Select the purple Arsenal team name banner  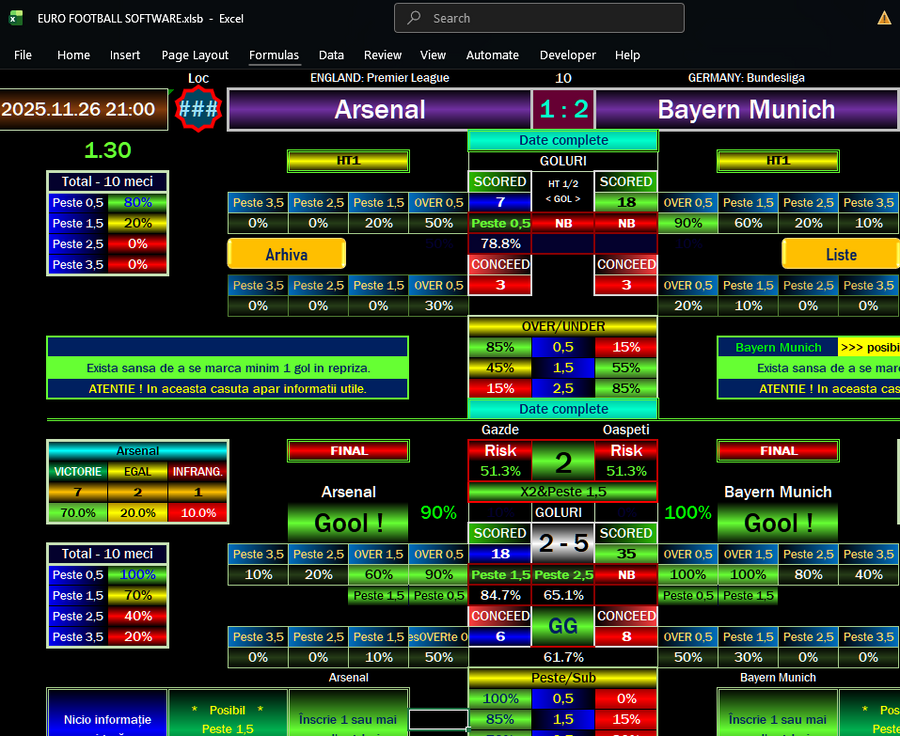tap(379, 110)
